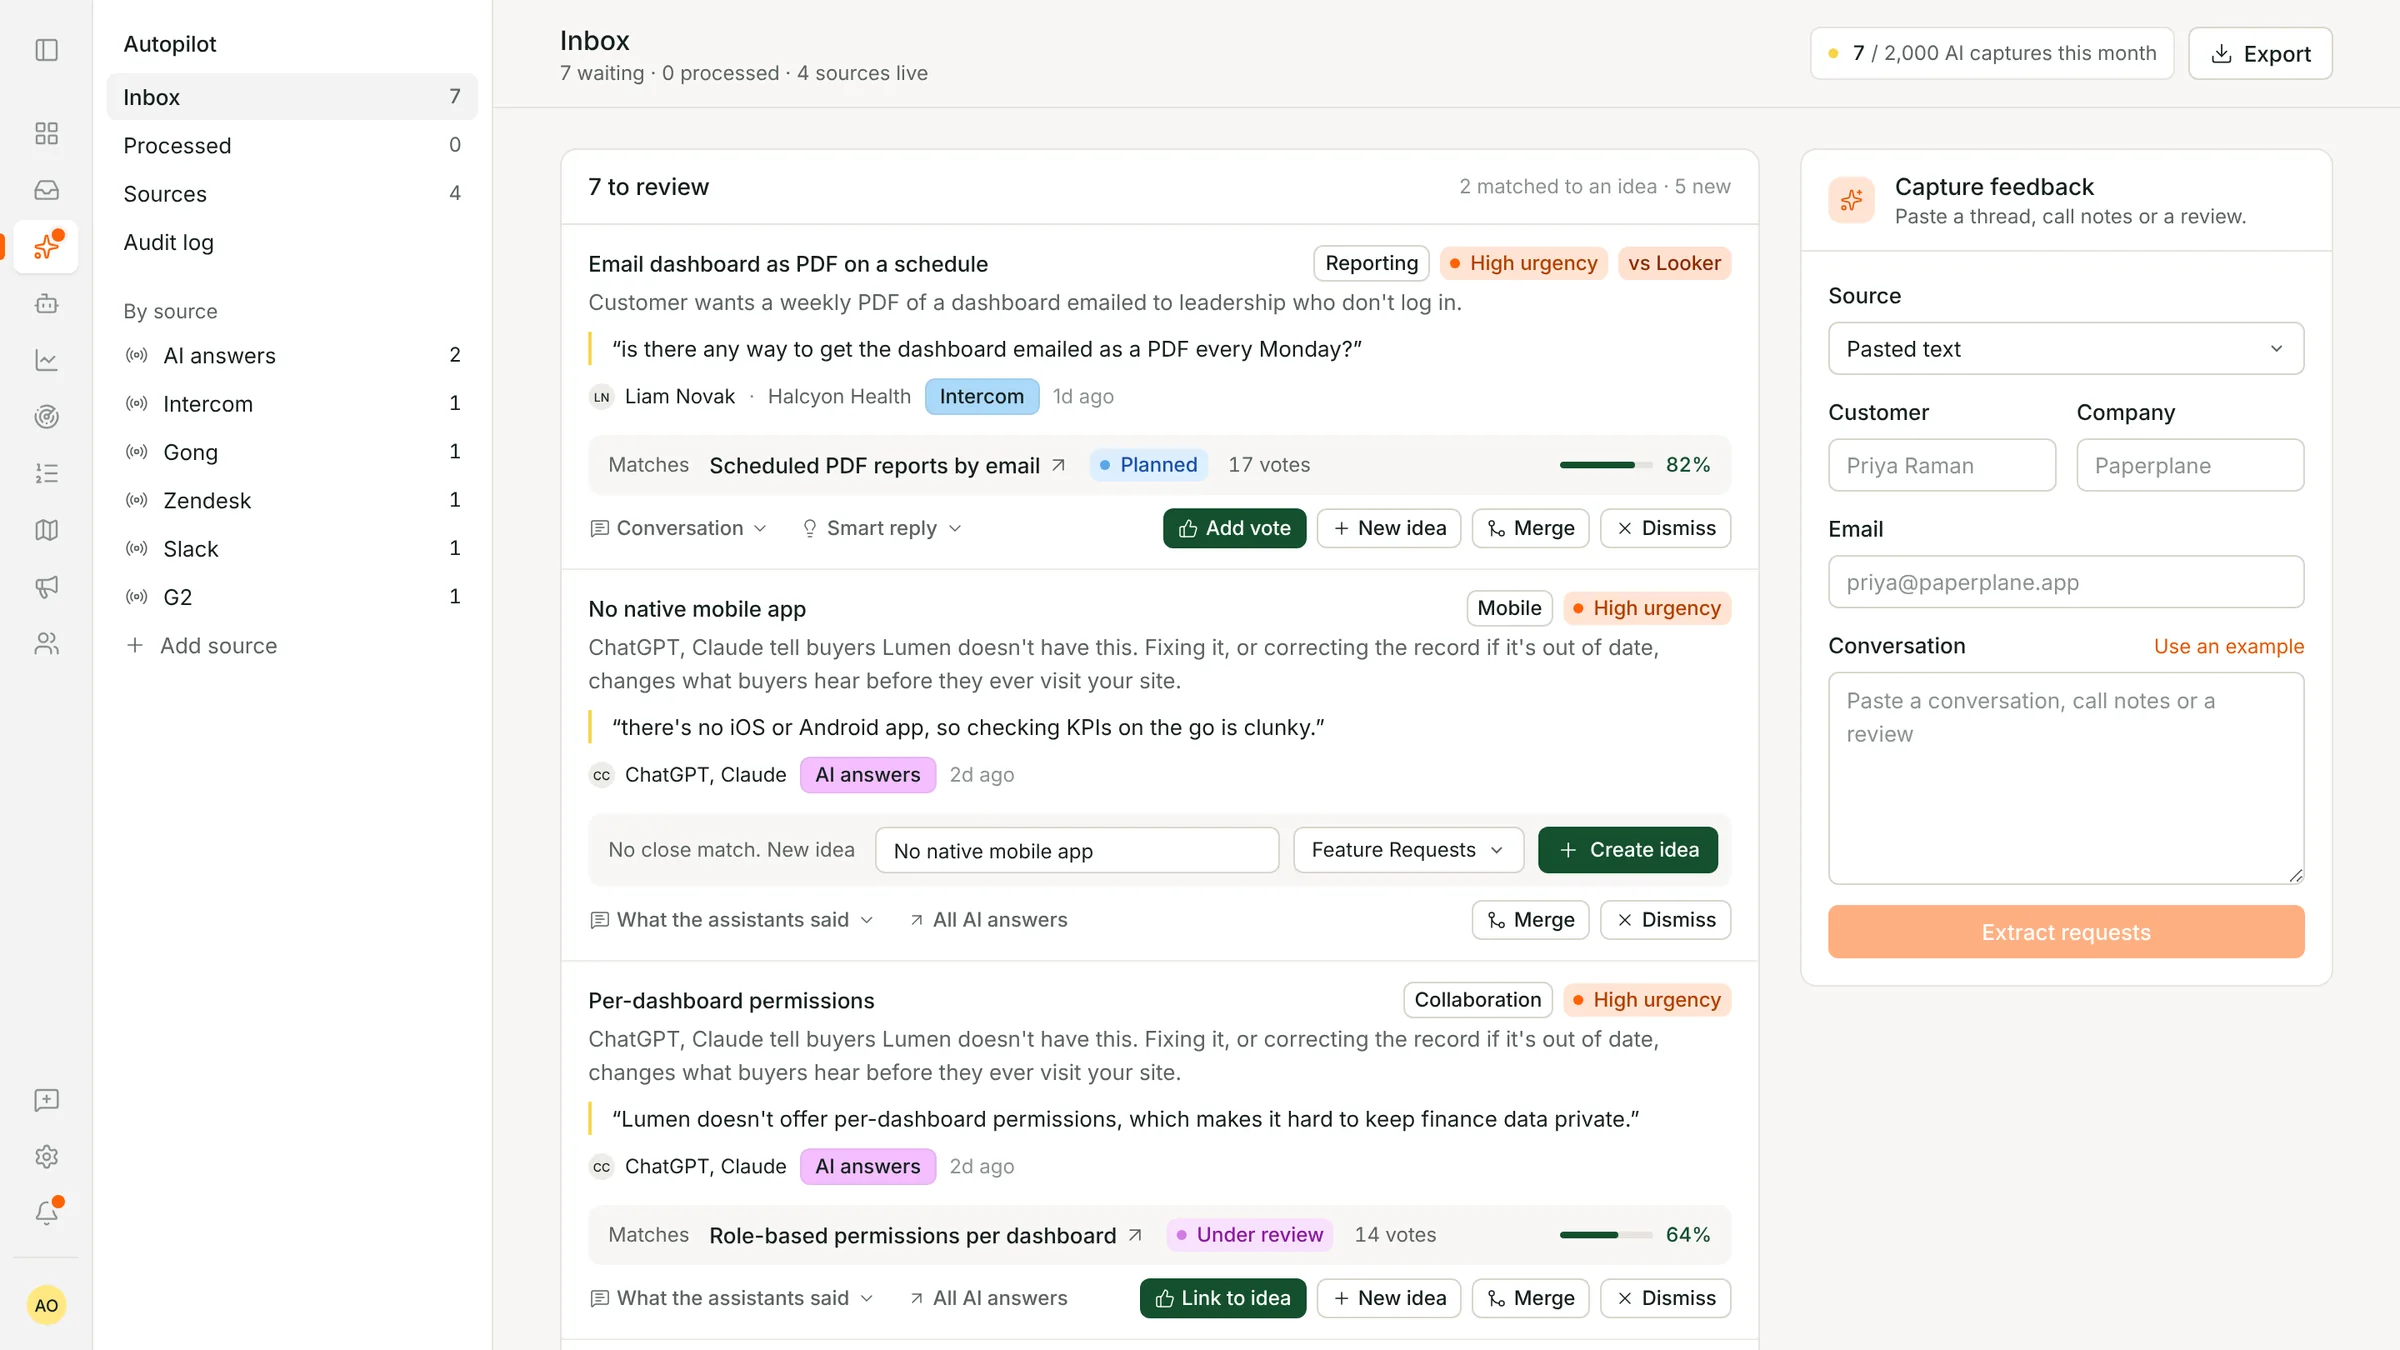Open the Processed section
This screenshot has height=1350, width=2400.
[x=292, y=145]
